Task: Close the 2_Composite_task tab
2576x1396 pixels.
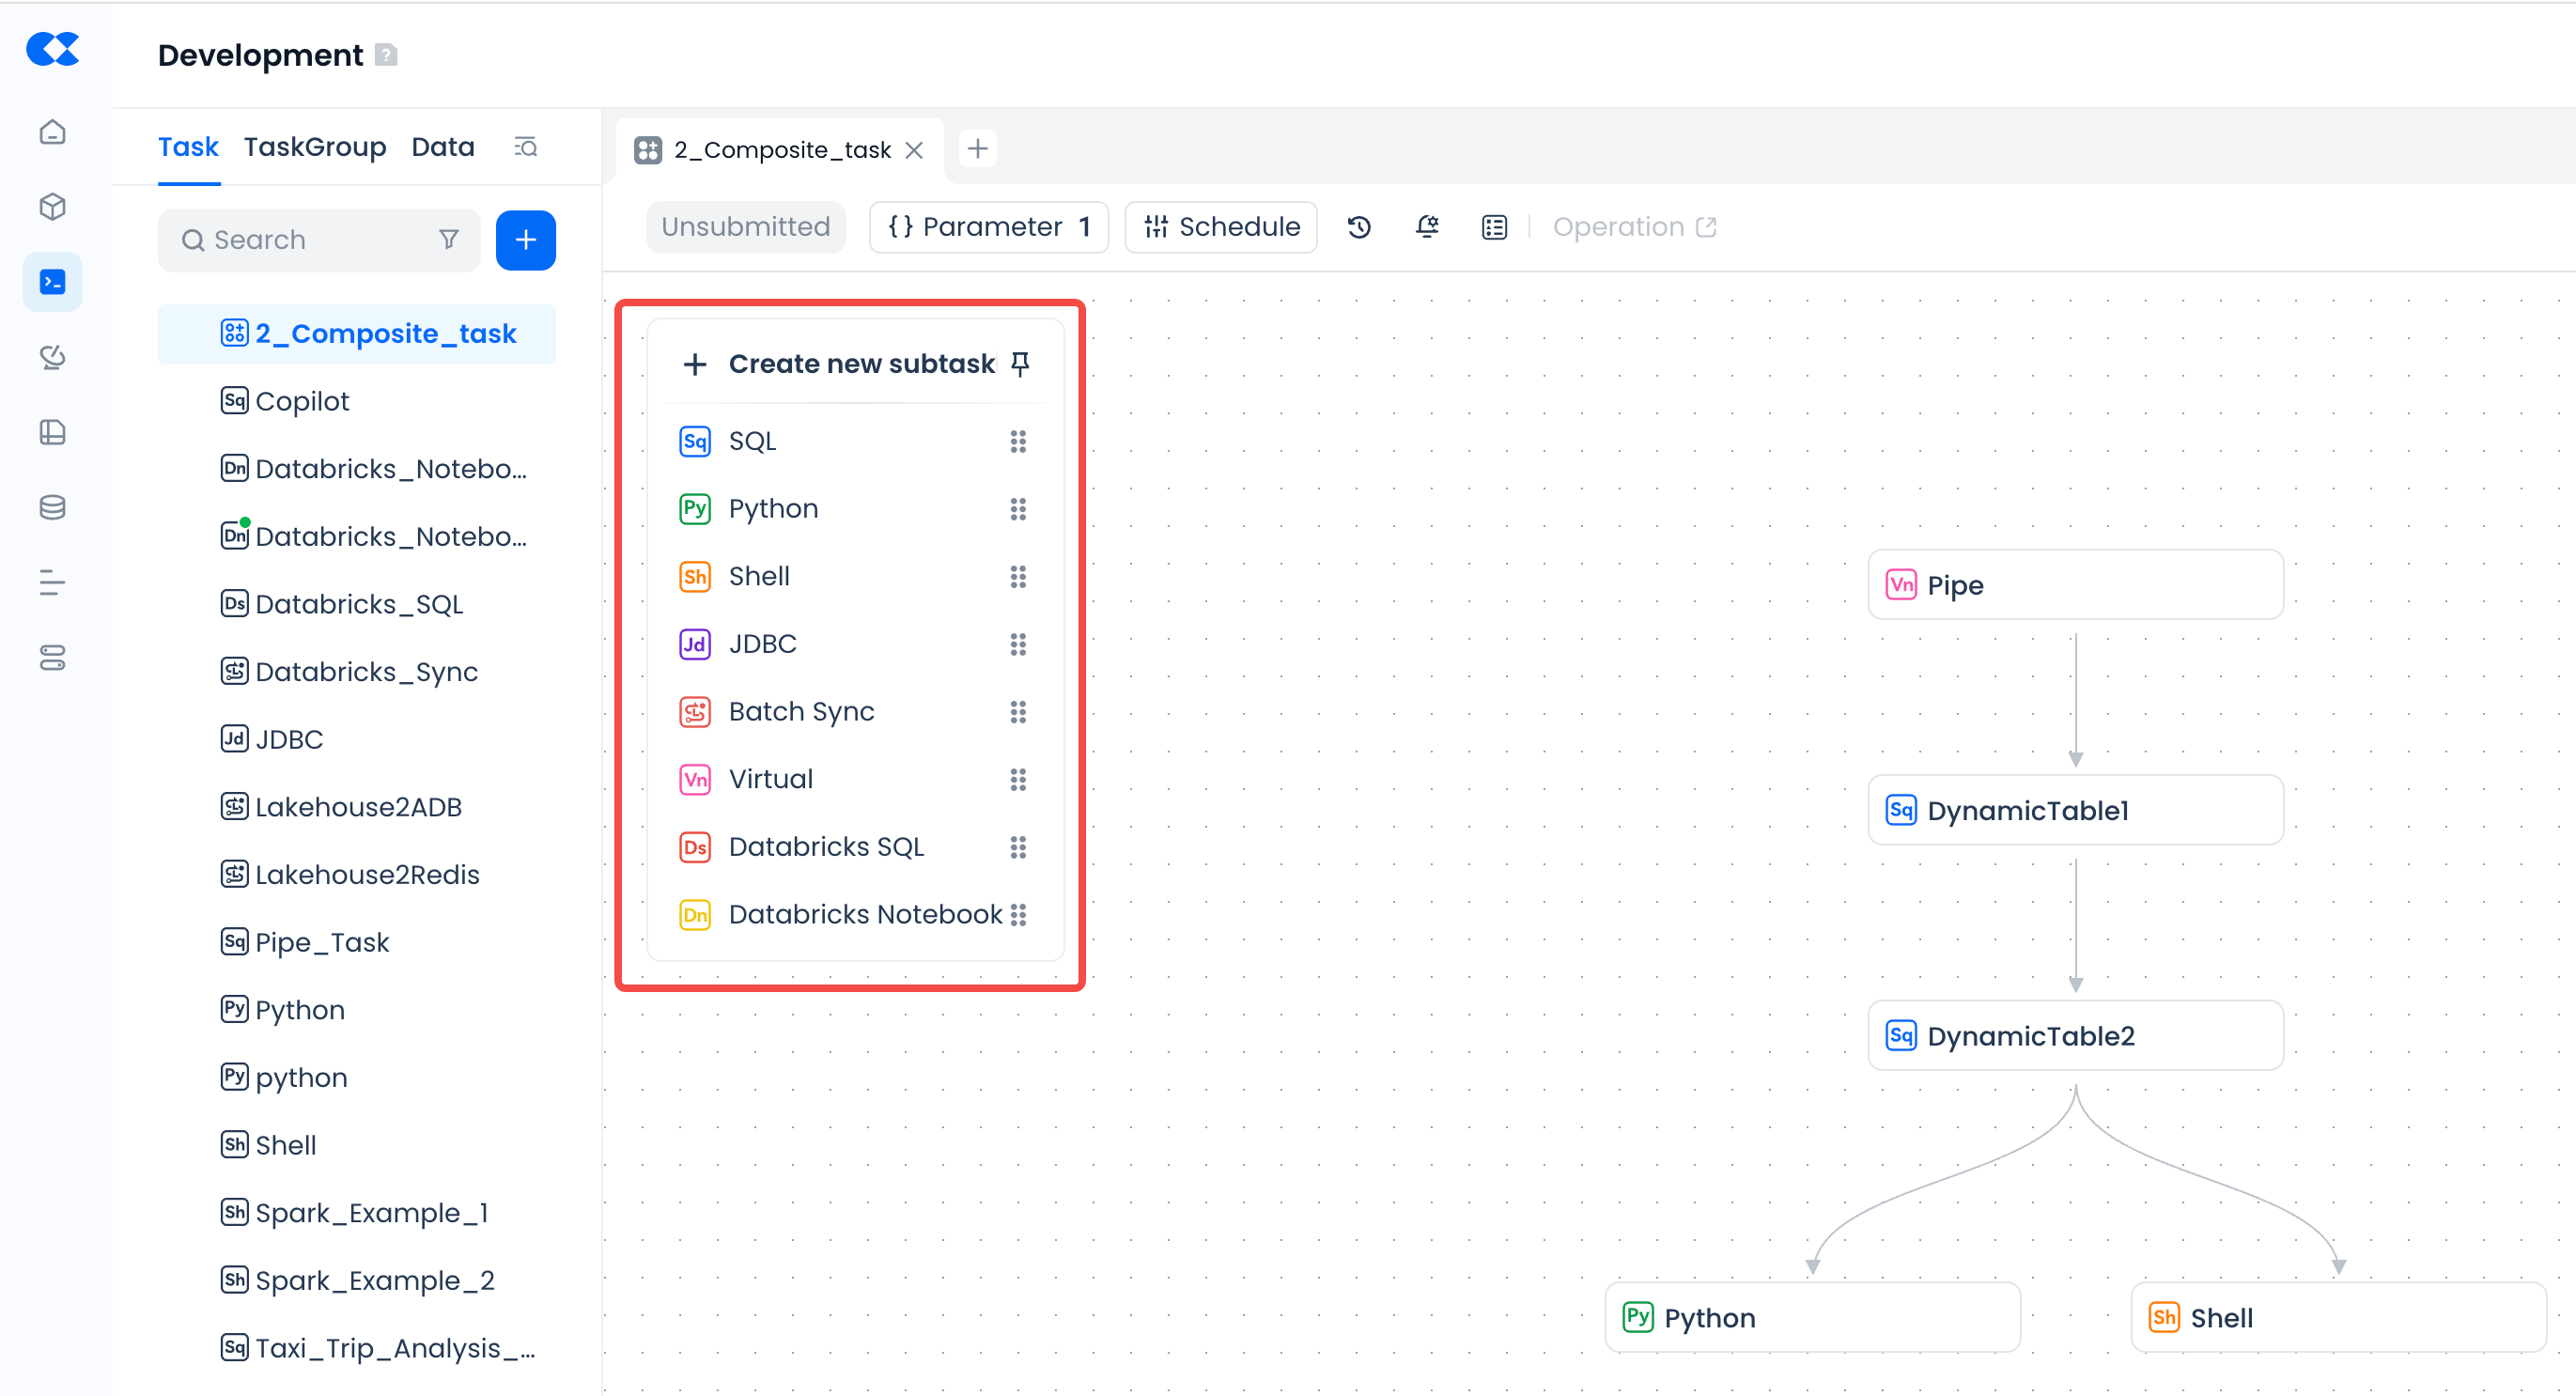Action: click(914, 151)
